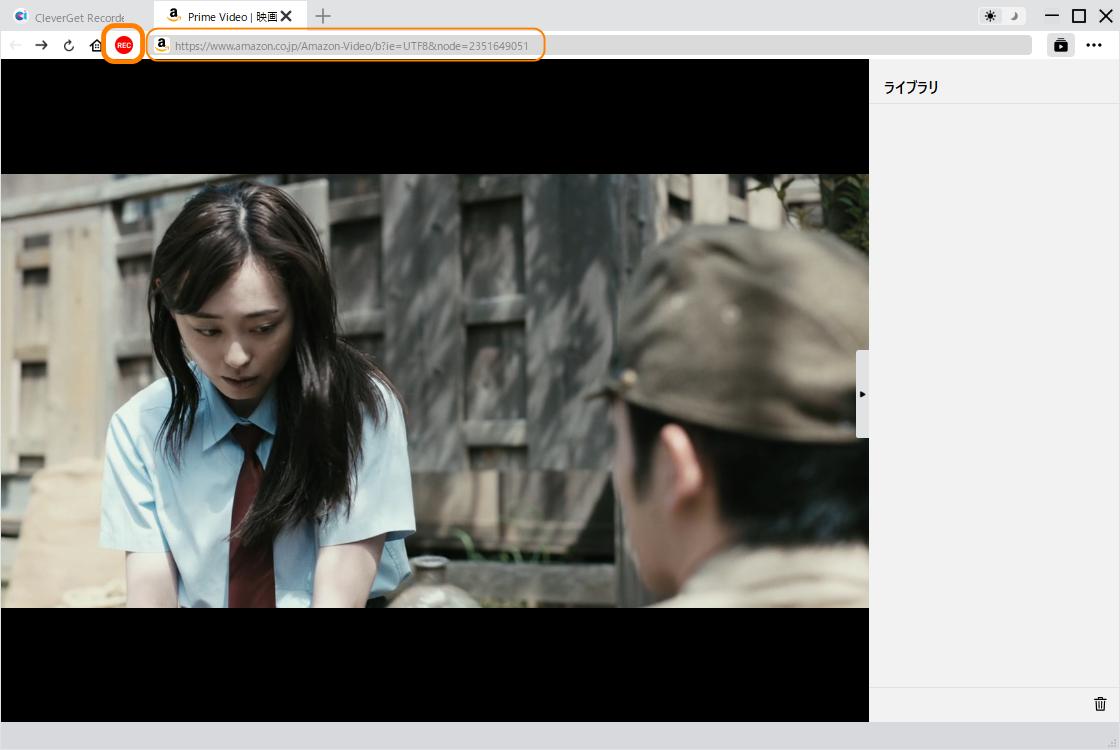Open the three-dot more options menu

[x=1094, y=45]
